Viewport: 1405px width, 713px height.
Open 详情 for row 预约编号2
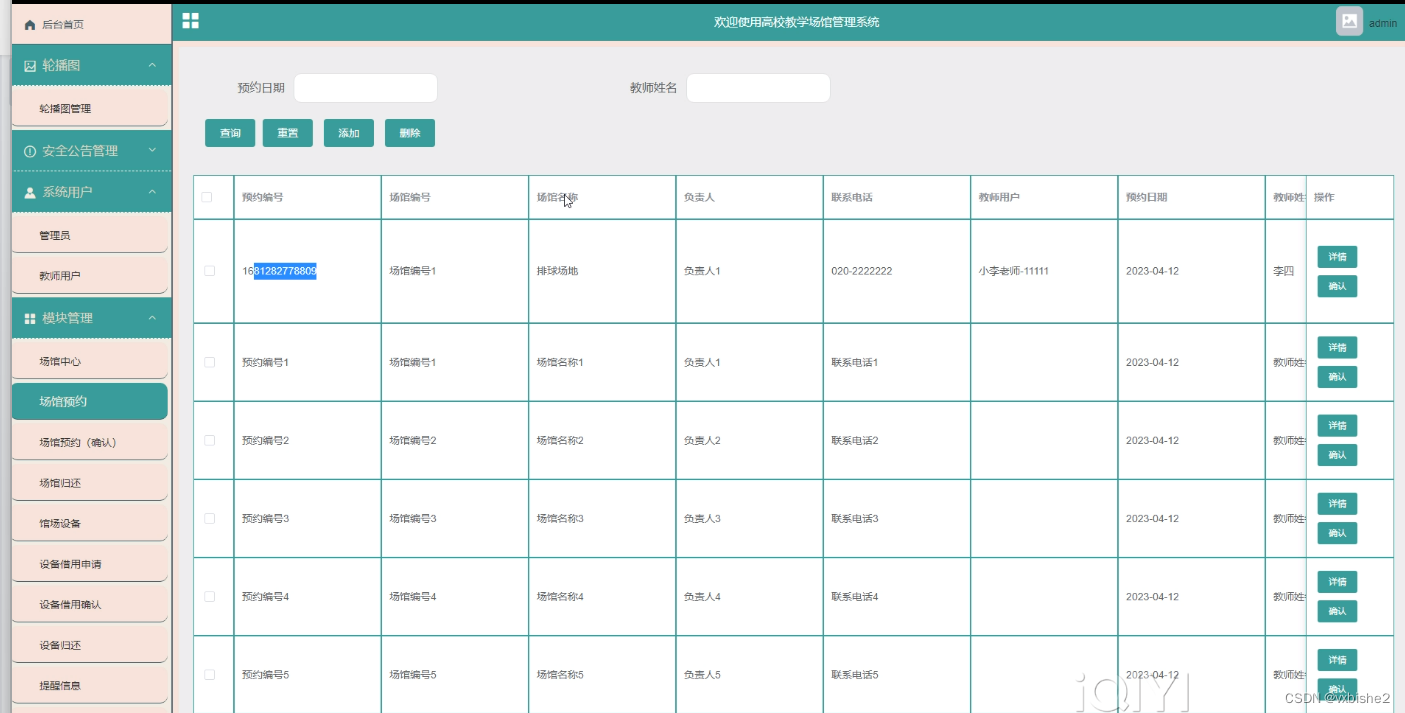pyautogui.click(x=1337, y=426)
